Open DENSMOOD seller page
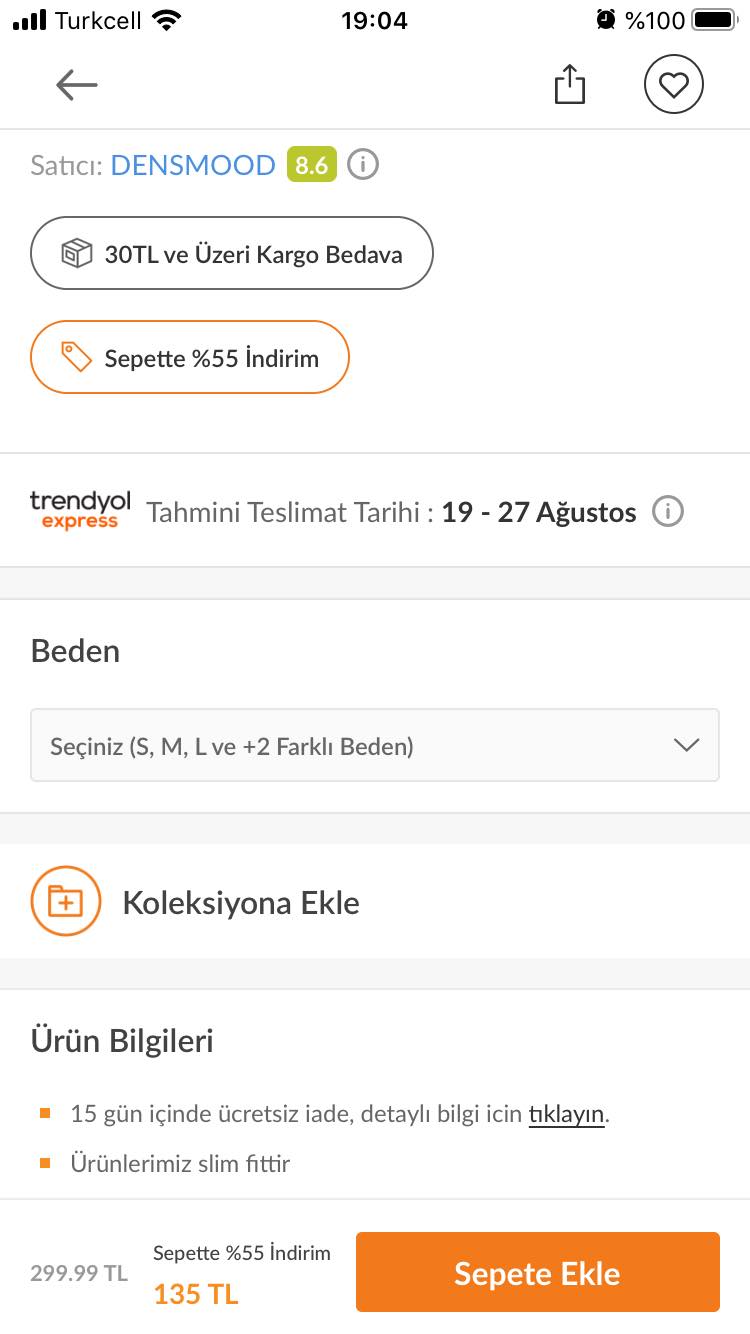The image size is (750, 1334). 193,165
